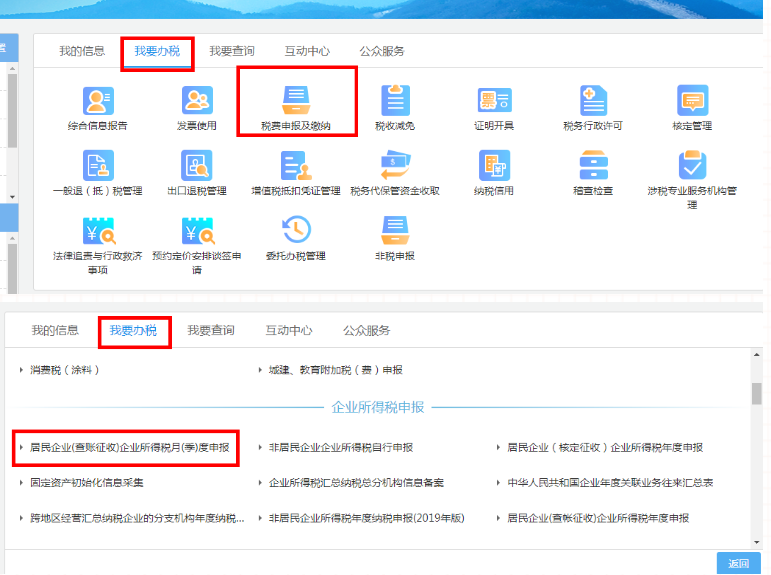Open the 证明开具 icon
The height and width of the screenshot is (575, 771).
pyautogui.click(x=494, y=100)
